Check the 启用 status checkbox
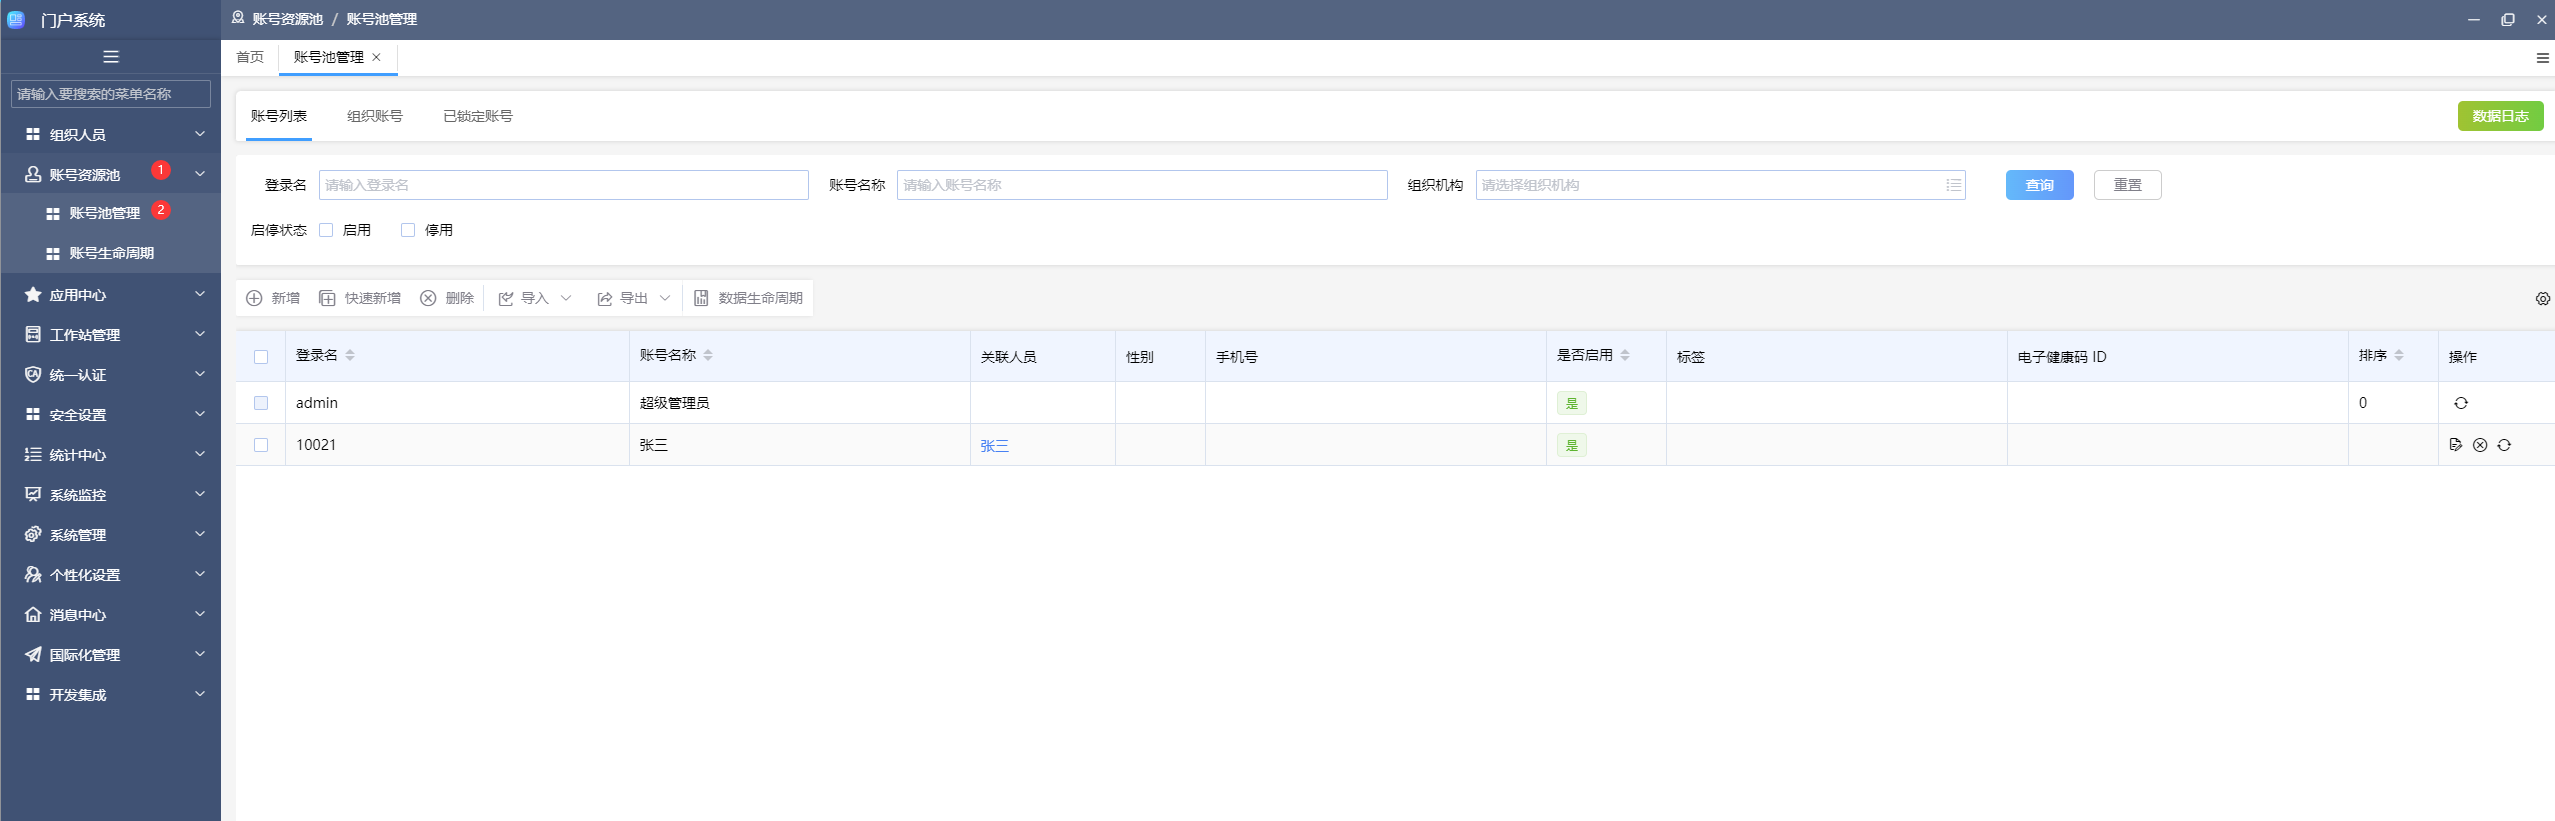Screen dimensions: 2555x821 [326, 230]
